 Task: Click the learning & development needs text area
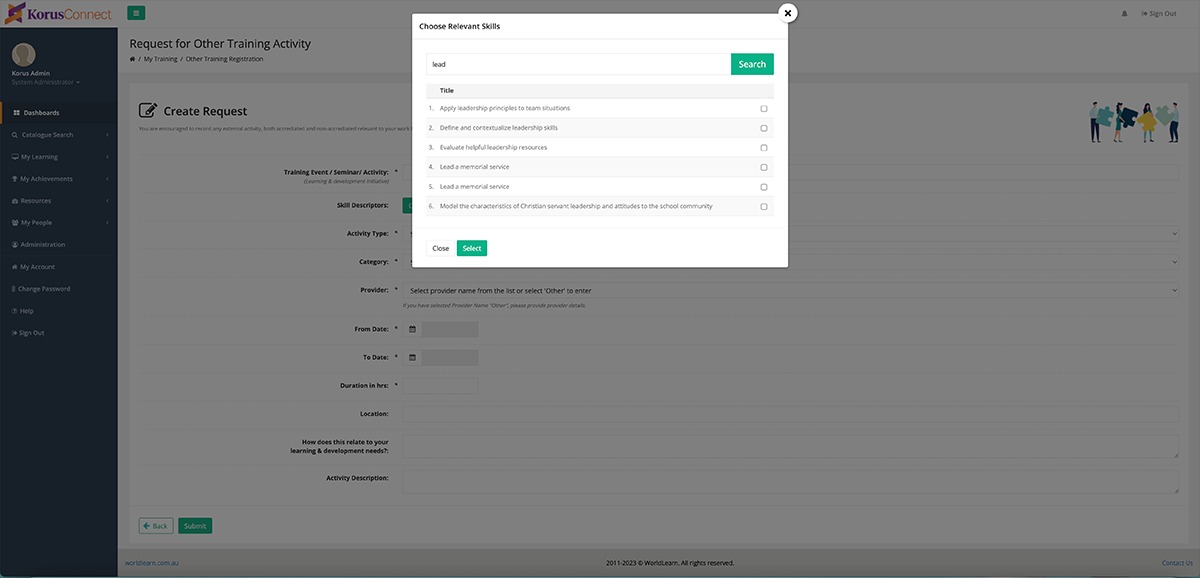[x=792, y=446]
